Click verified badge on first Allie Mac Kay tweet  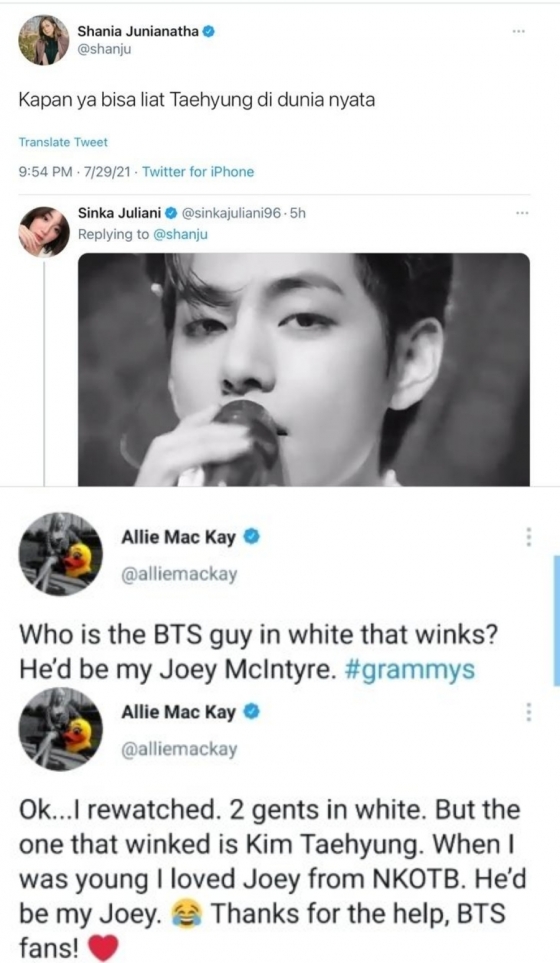(252, 537)
